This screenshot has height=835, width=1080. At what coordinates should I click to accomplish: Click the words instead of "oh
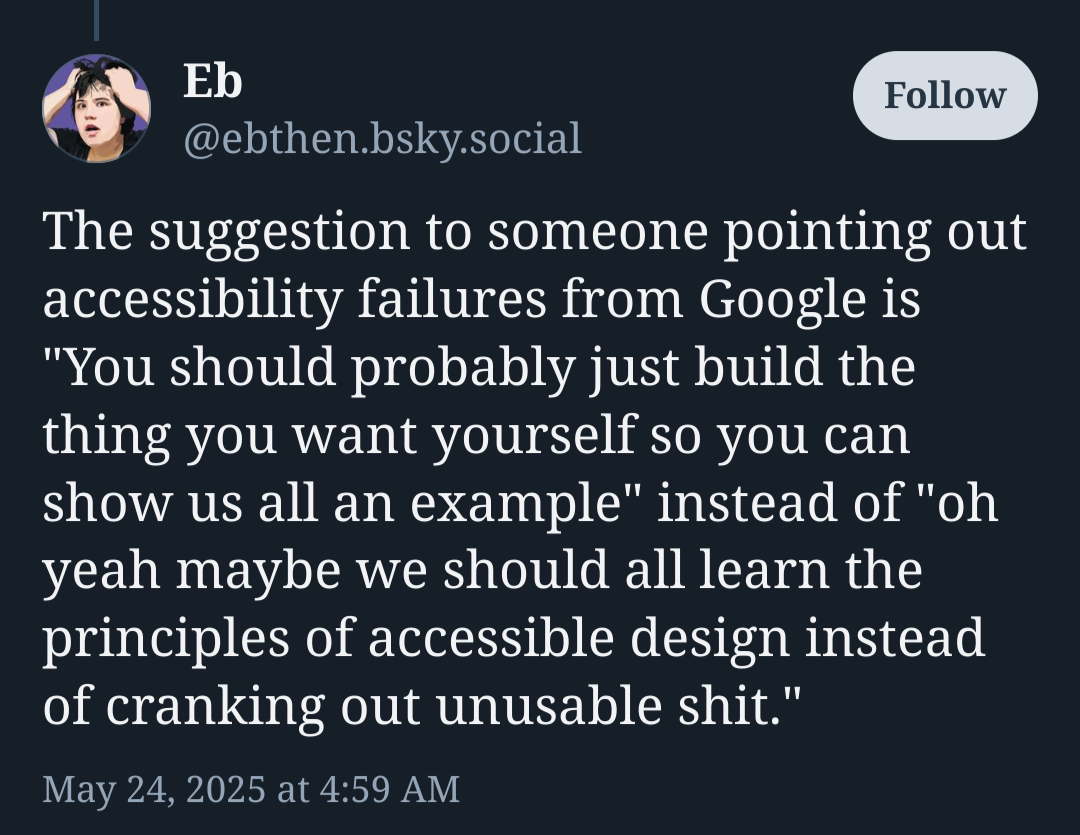(827, 503)
